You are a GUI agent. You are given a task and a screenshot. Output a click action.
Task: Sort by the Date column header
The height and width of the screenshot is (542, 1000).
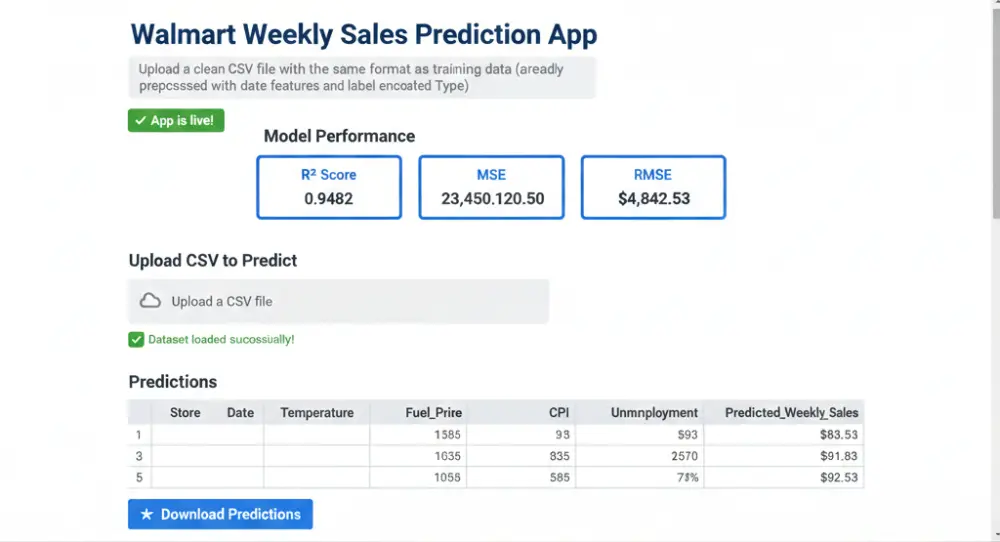pos(240,413)
